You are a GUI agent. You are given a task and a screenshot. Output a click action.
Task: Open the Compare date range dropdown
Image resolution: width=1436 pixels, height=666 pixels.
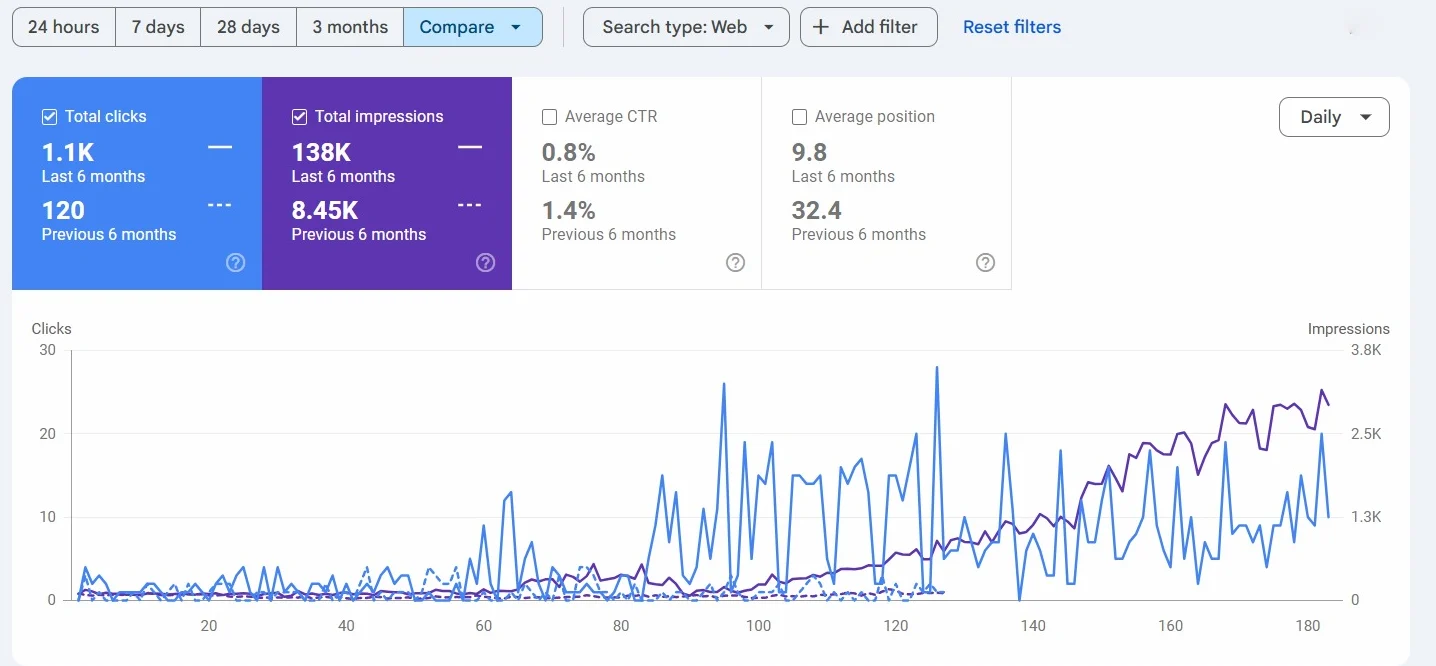click(472, 27)
